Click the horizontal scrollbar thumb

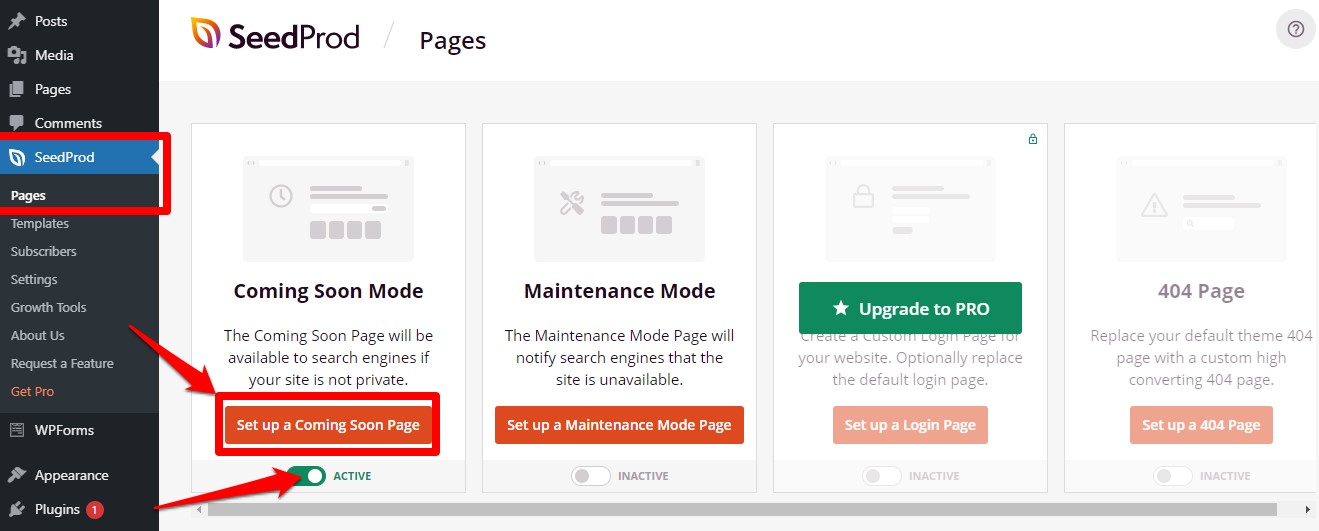pyautogui.click(x=742, y=510)
